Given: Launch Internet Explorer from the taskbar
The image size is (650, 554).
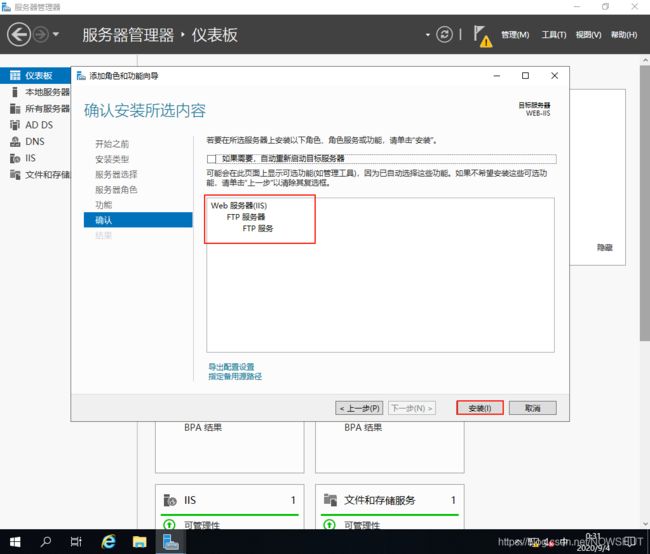Looking at the screenshot, I should [x=109, y=542].
